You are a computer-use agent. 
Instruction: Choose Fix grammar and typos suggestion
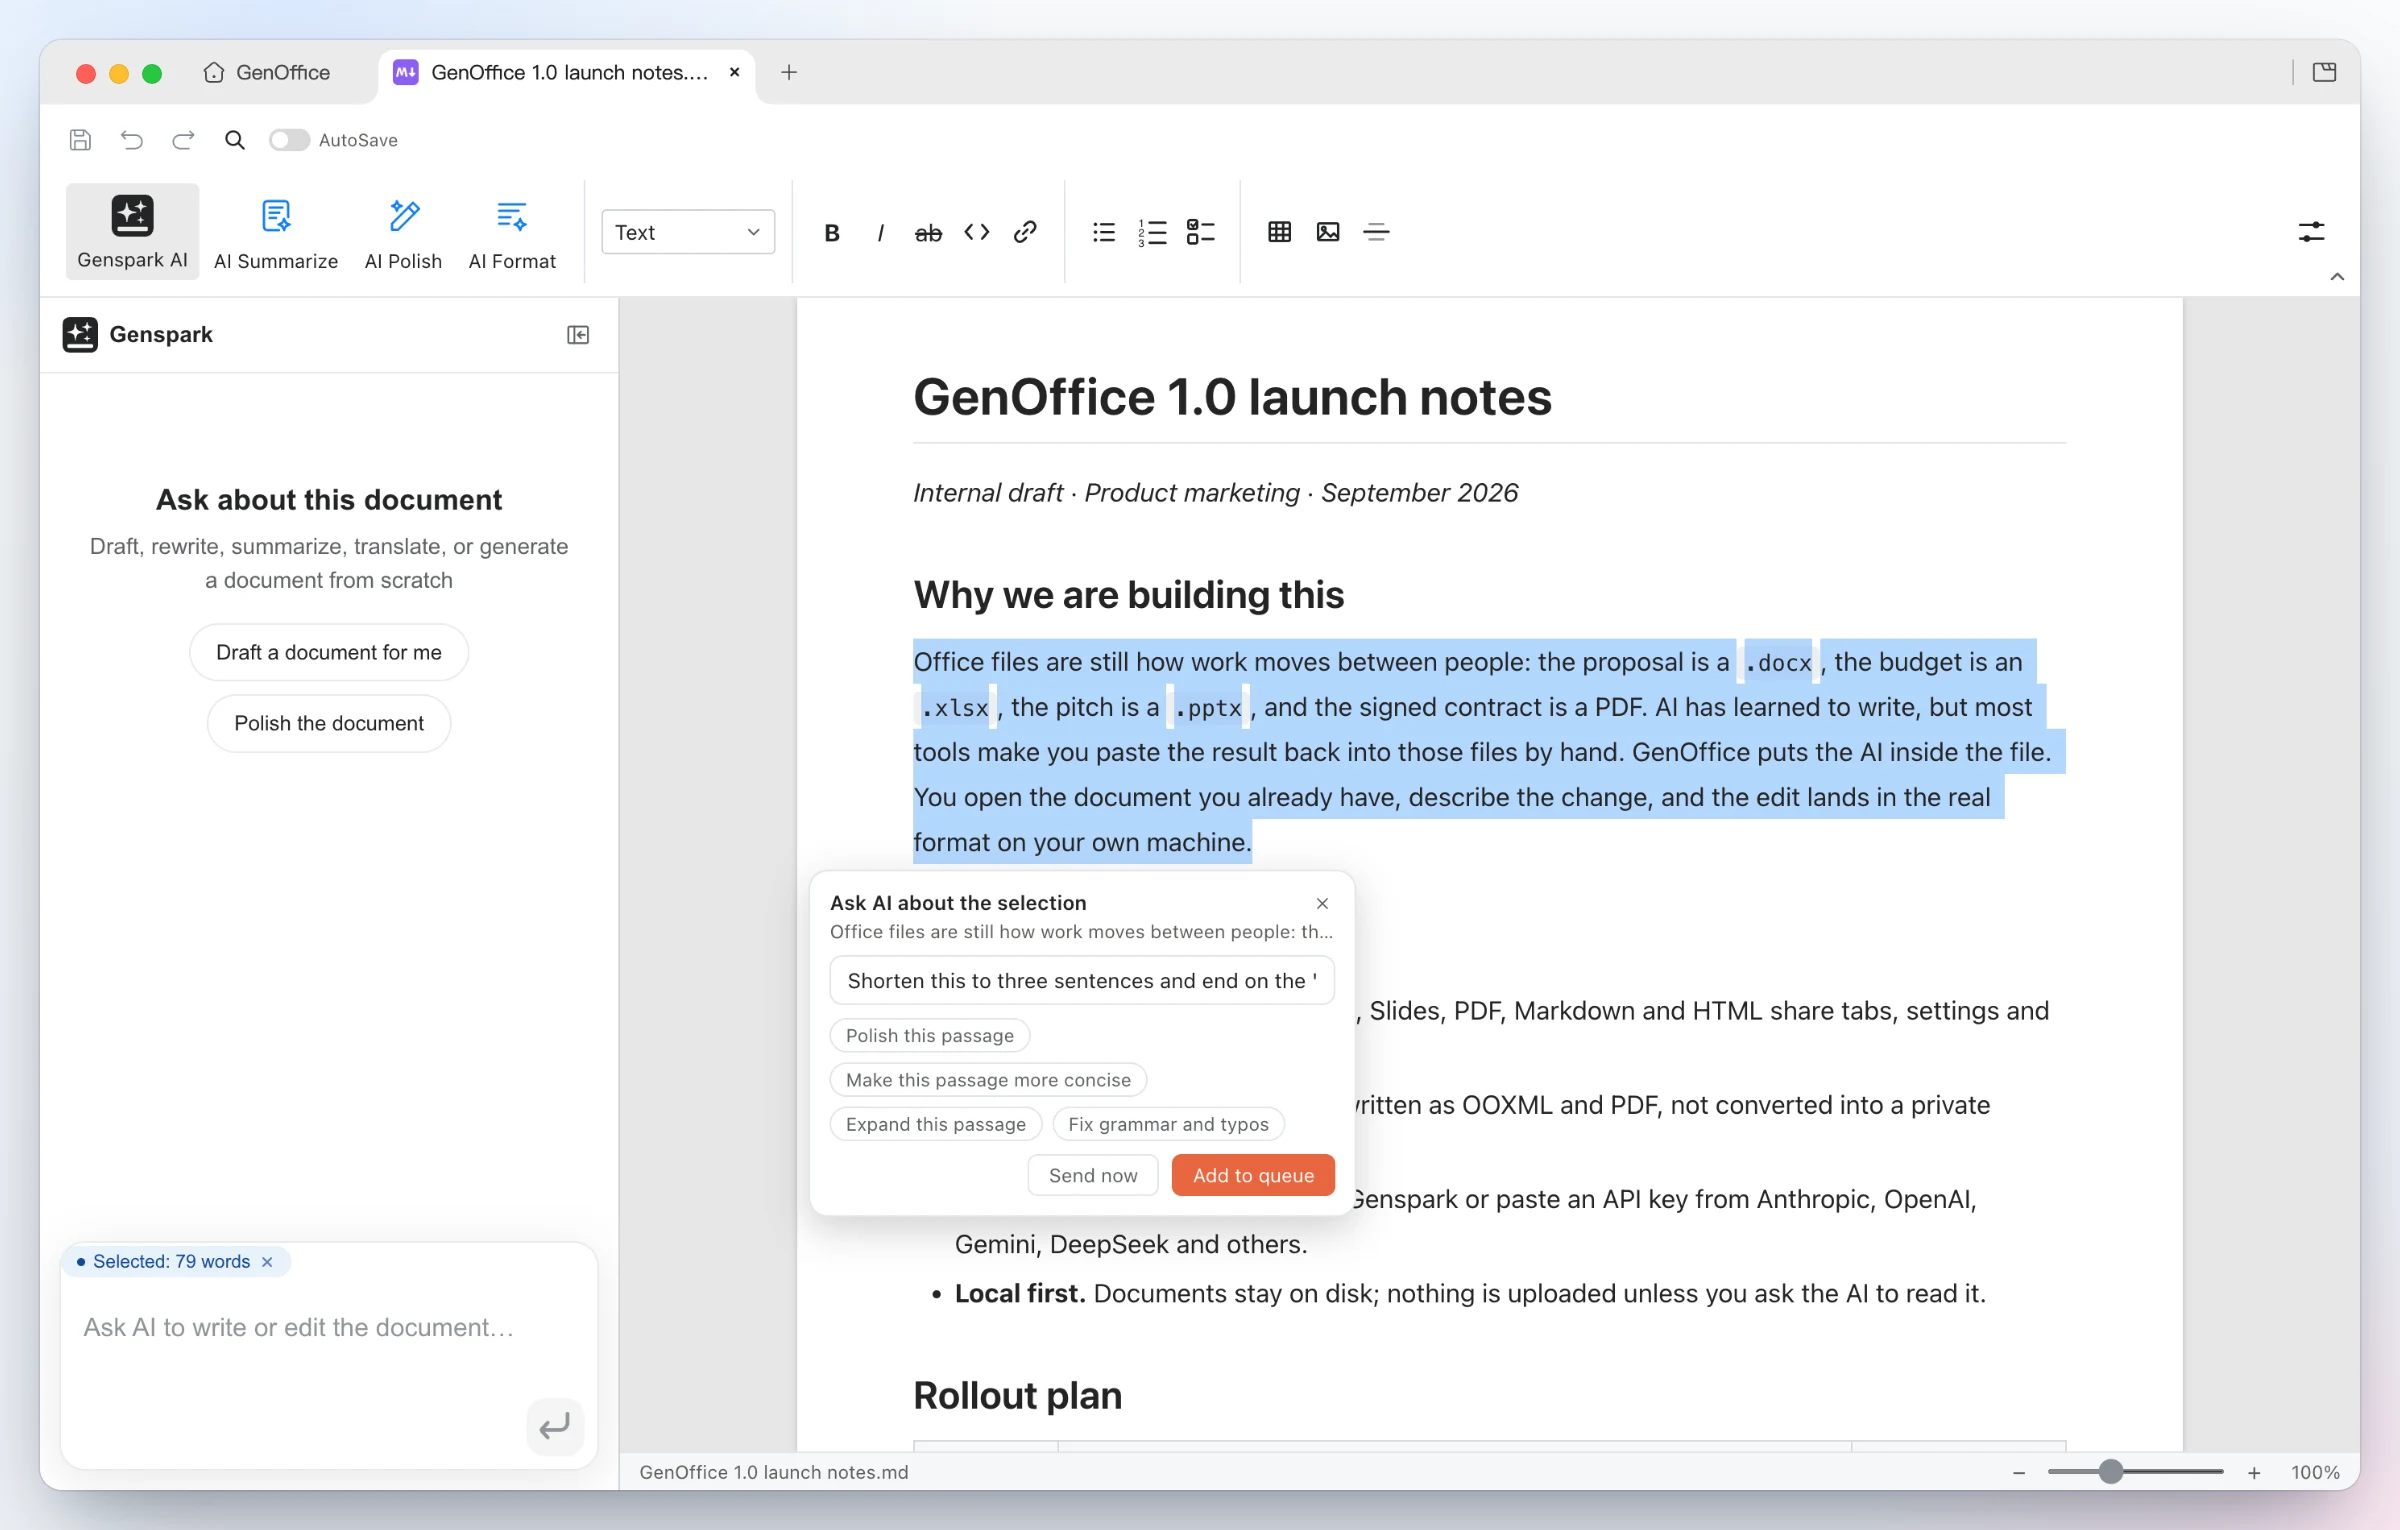(1168, 1125)
